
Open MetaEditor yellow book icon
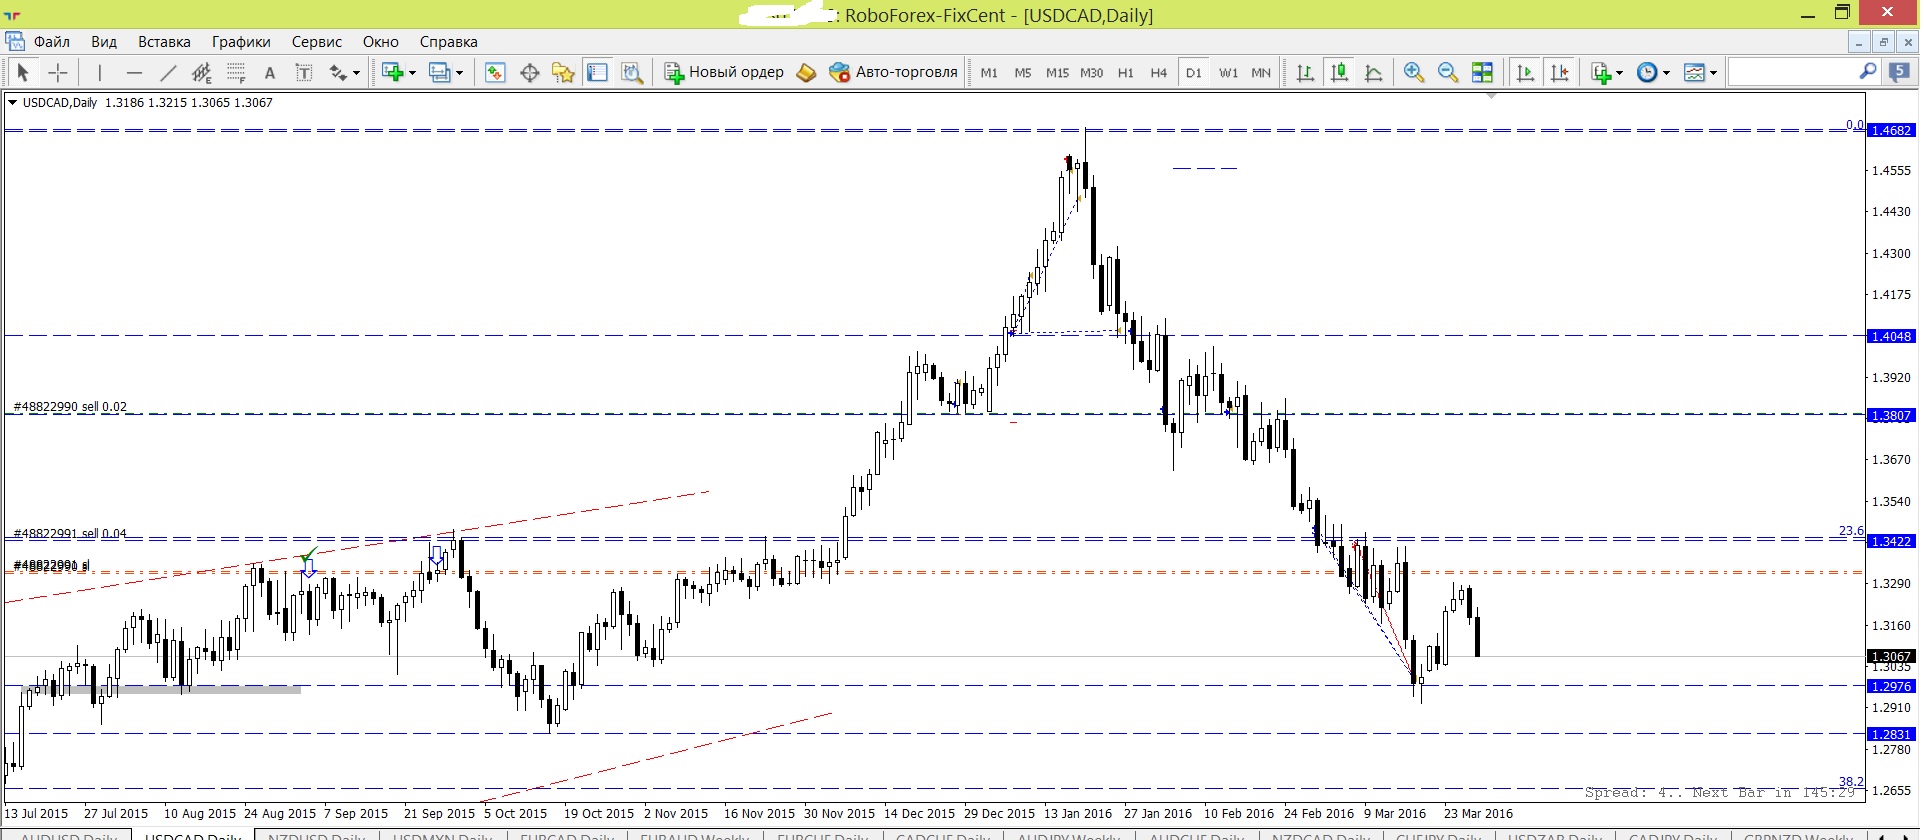pos(806,72)
